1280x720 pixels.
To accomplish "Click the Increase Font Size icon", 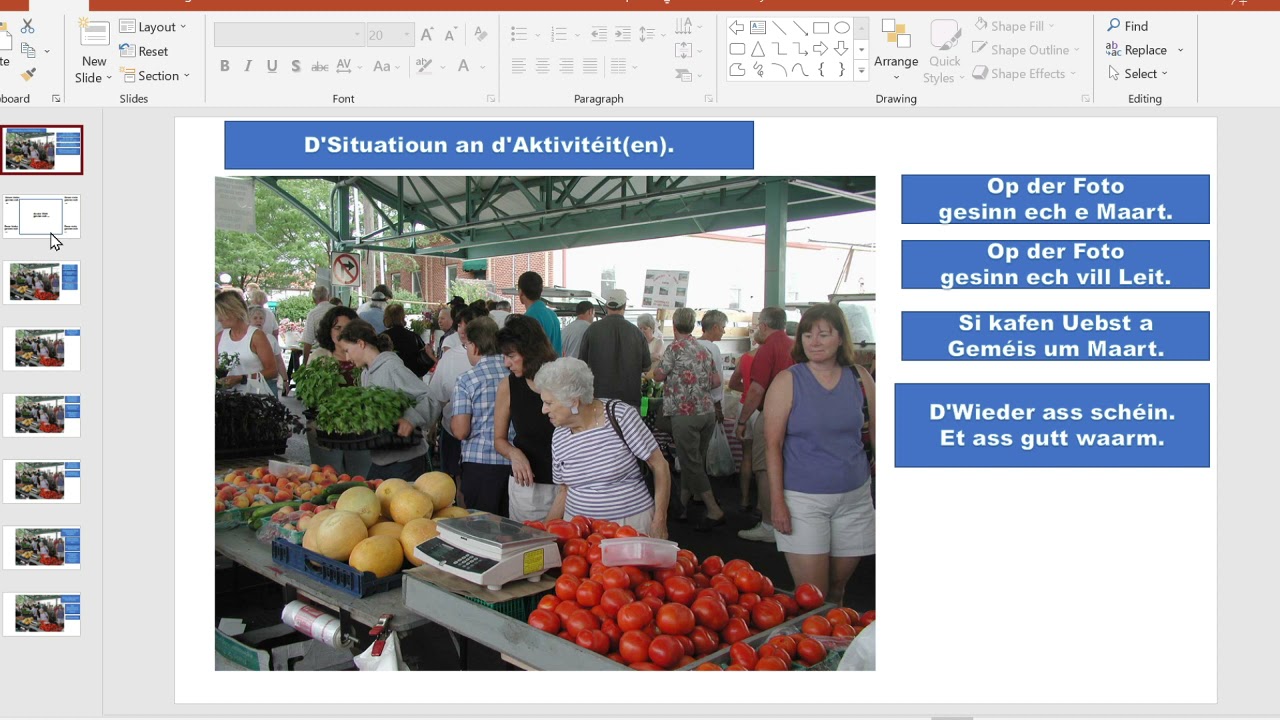I will click(427, 35).
